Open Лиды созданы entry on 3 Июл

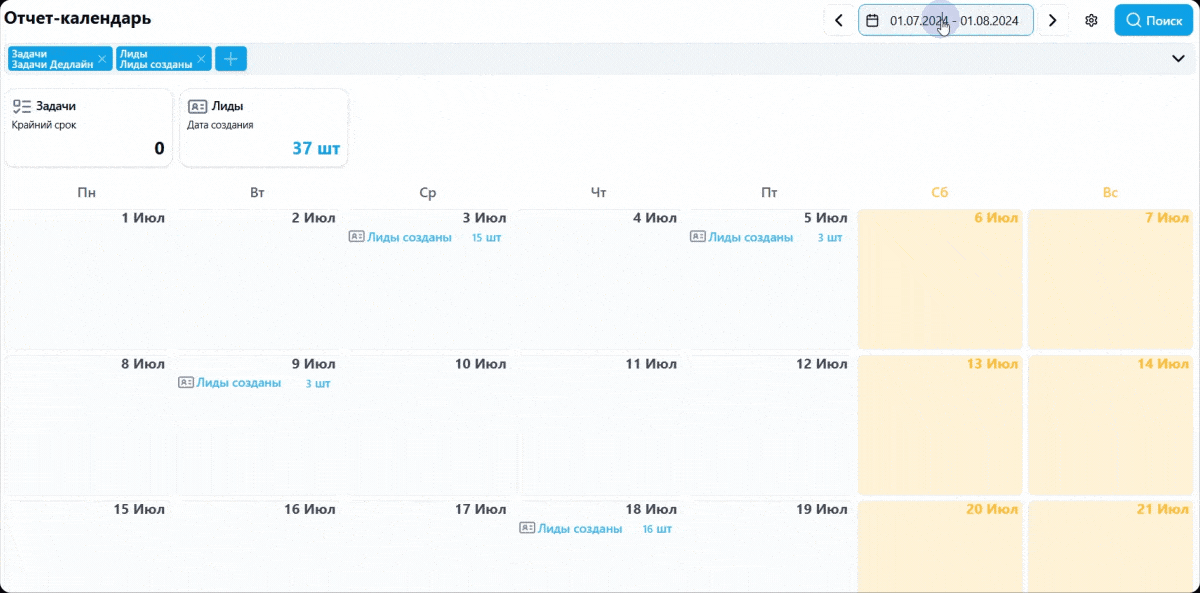(x=410, y=237)
